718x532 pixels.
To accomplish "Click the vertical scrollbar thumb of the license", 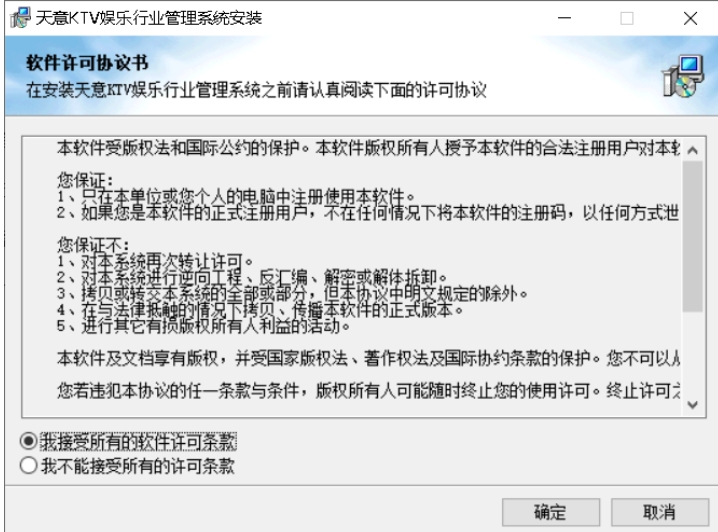I will [692, 236].
